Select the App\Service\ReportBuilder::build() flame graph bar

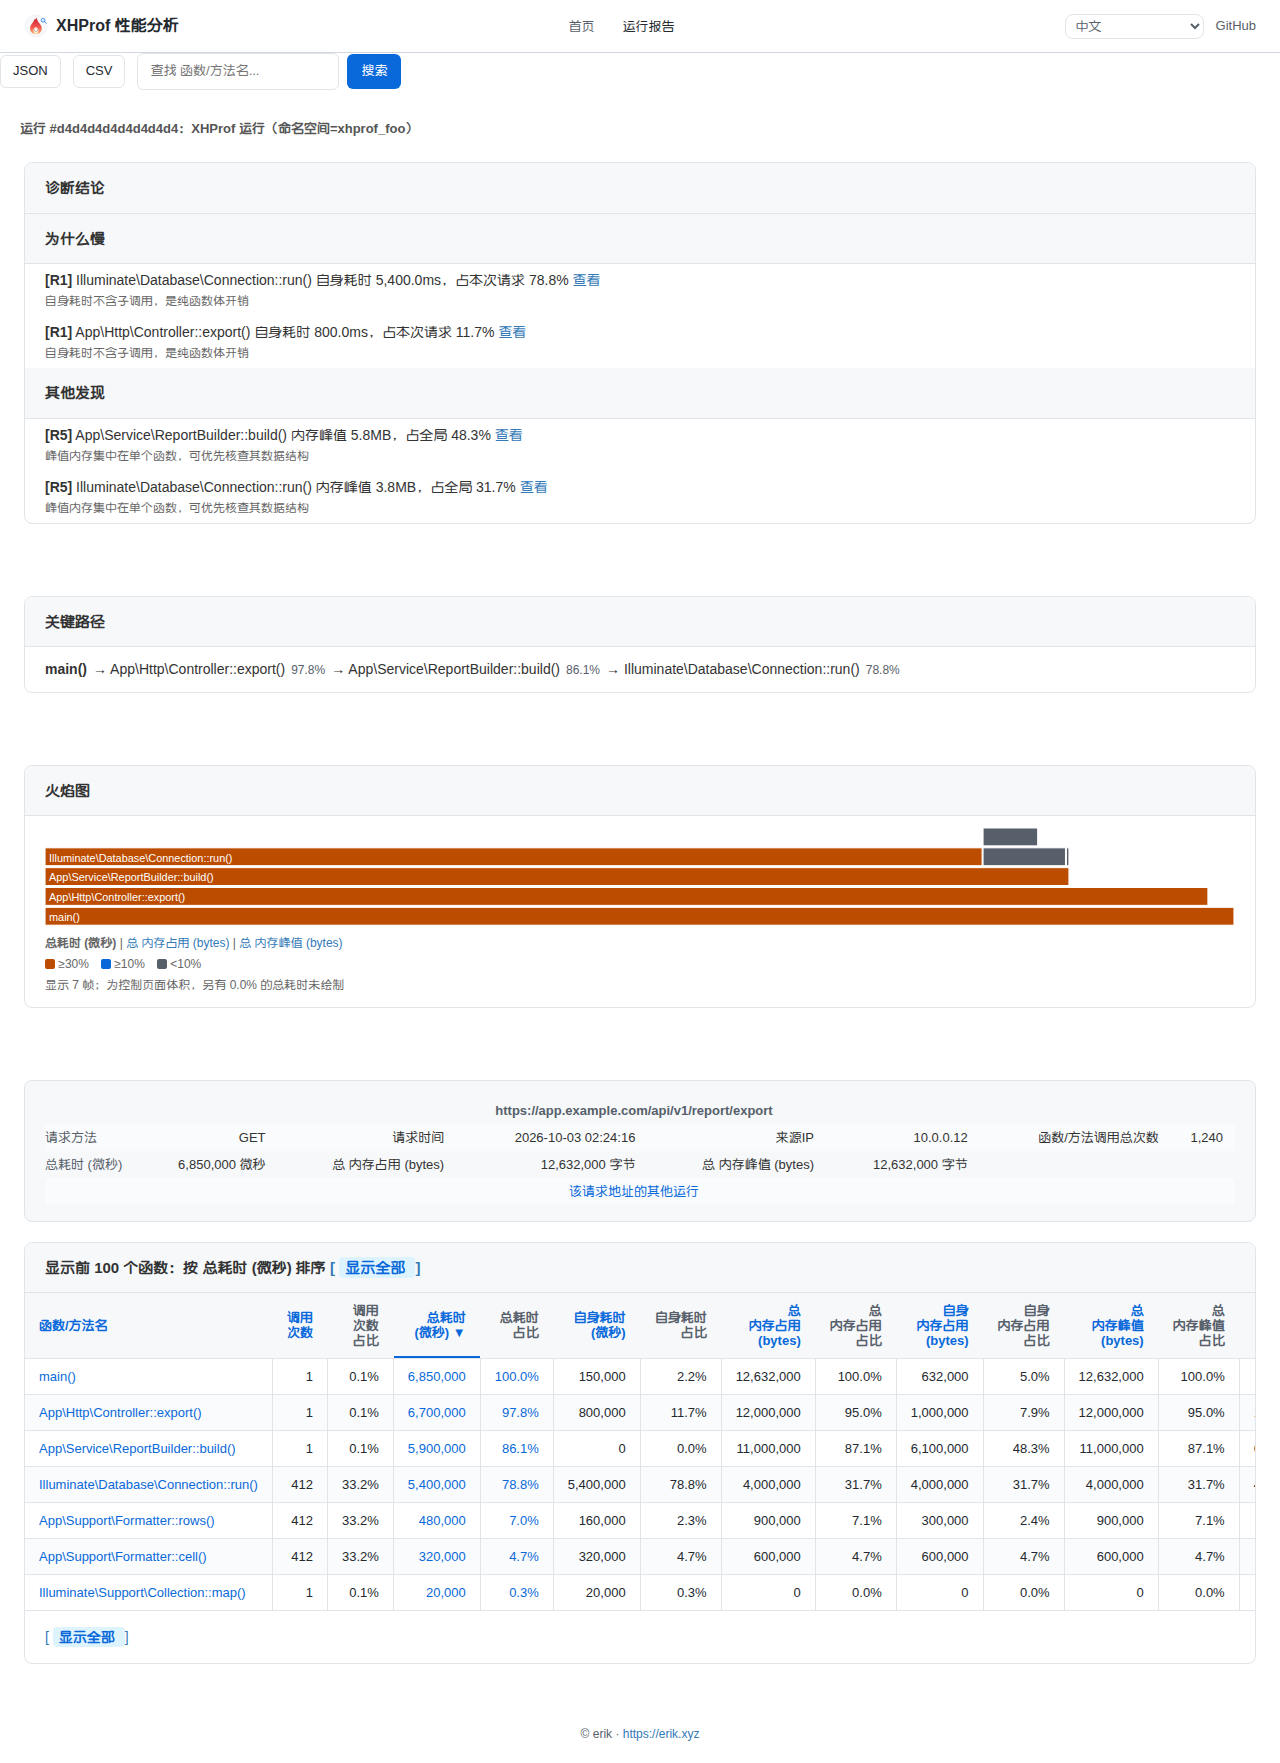tap(557, 877)
